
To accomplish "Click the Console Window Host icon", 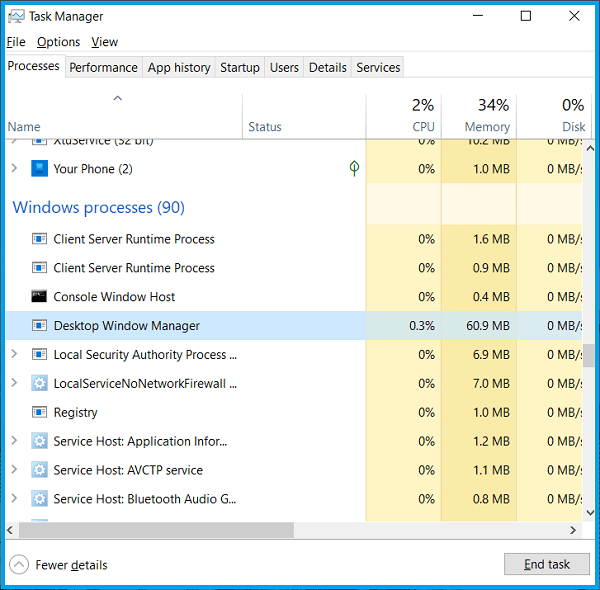I will pyautogui.click(x=39, y=297).
